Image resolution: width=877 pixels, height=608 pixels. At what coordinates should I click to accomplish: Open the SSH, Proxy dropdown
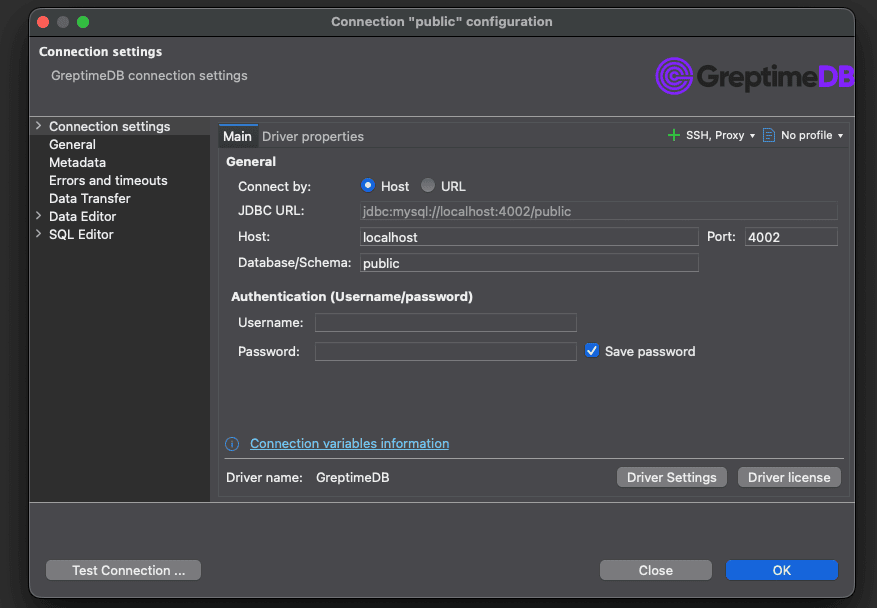[721, 135]
